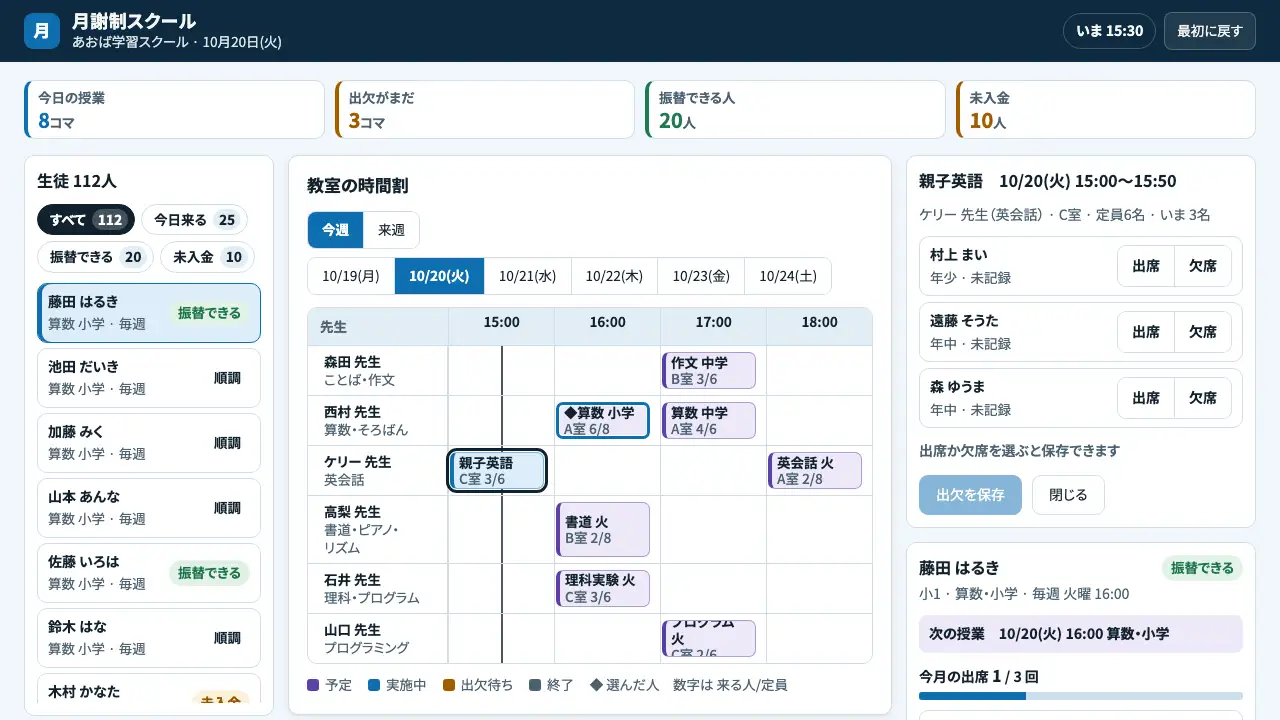The image size is (1280, 720).
Task: Select student 池田 だいき in list
Action: pyautogui.click(x=149, y=378)
